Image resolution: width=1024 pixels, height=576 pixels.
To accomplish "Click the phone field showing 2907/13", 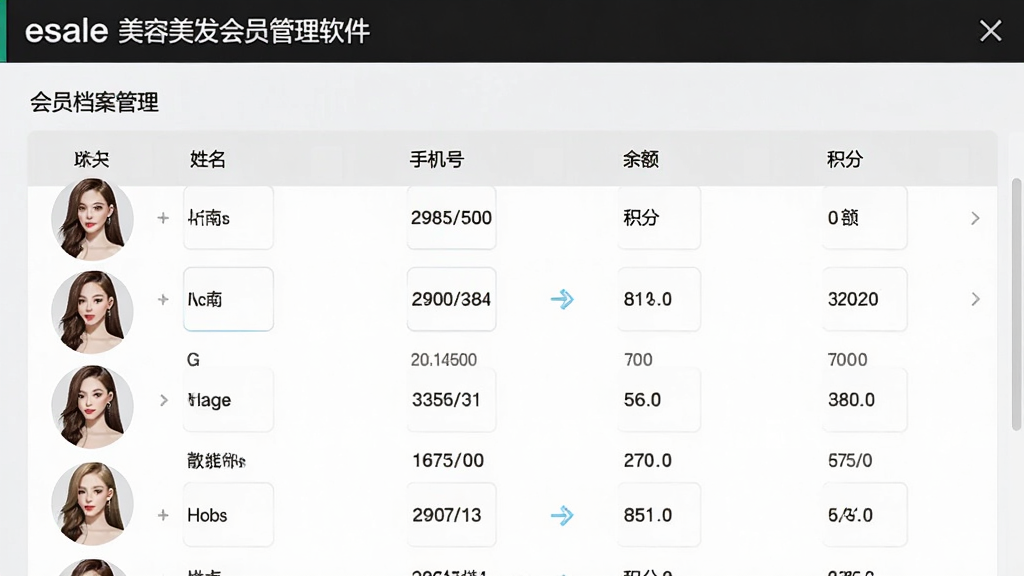I will (x=451, y=515).
